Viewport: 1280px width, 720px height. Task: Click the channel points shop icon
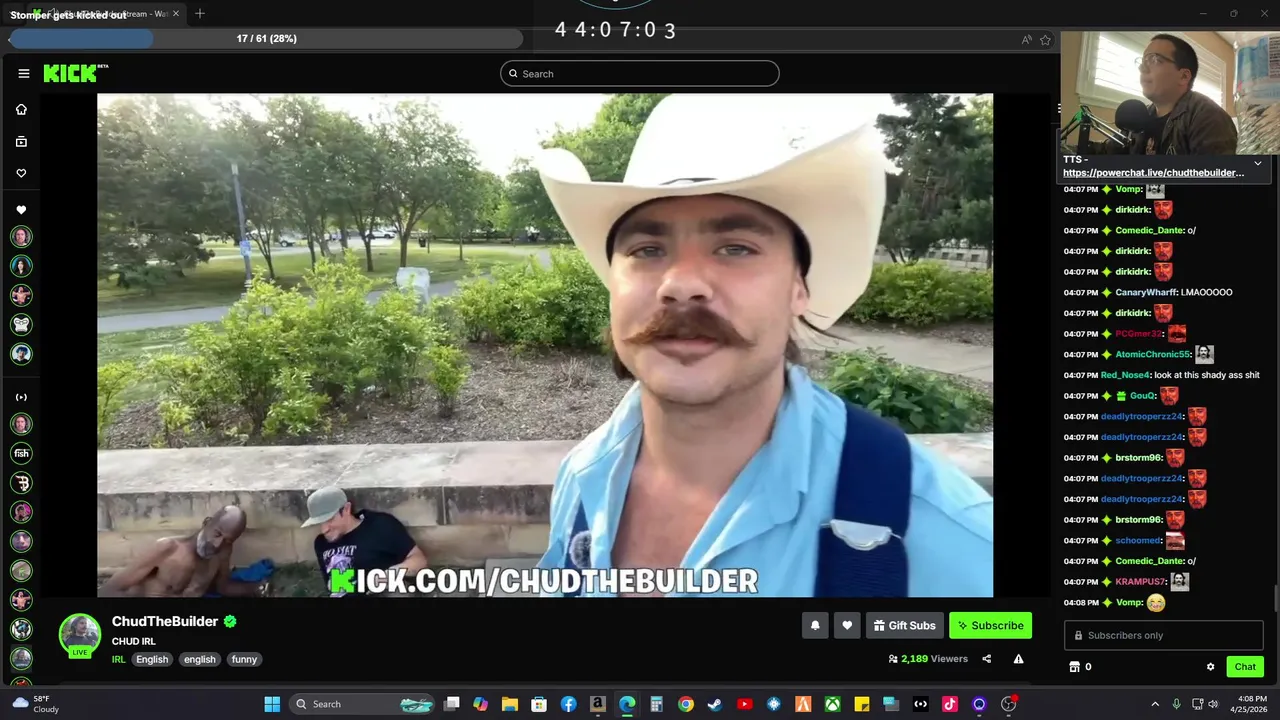(x=1075, y=667)
